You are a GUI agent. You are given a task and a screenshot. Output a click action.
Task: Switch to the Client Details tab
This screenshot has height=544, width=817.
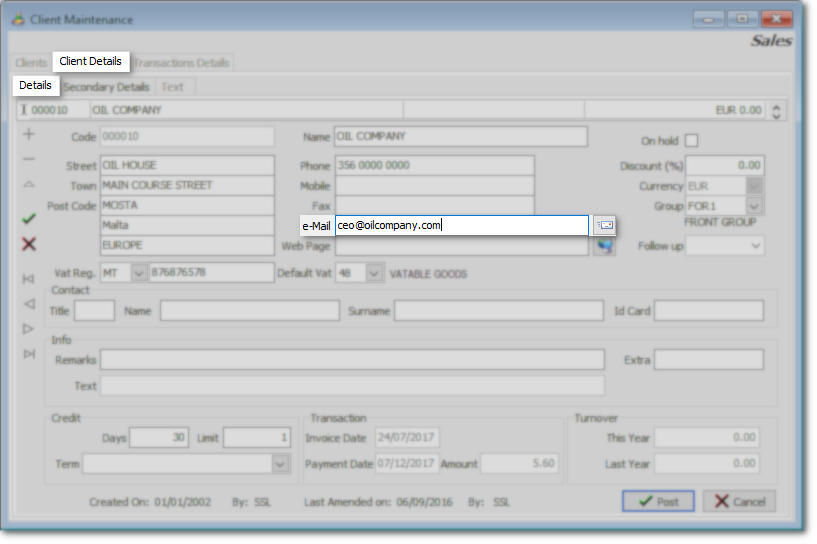pos(90,62)
